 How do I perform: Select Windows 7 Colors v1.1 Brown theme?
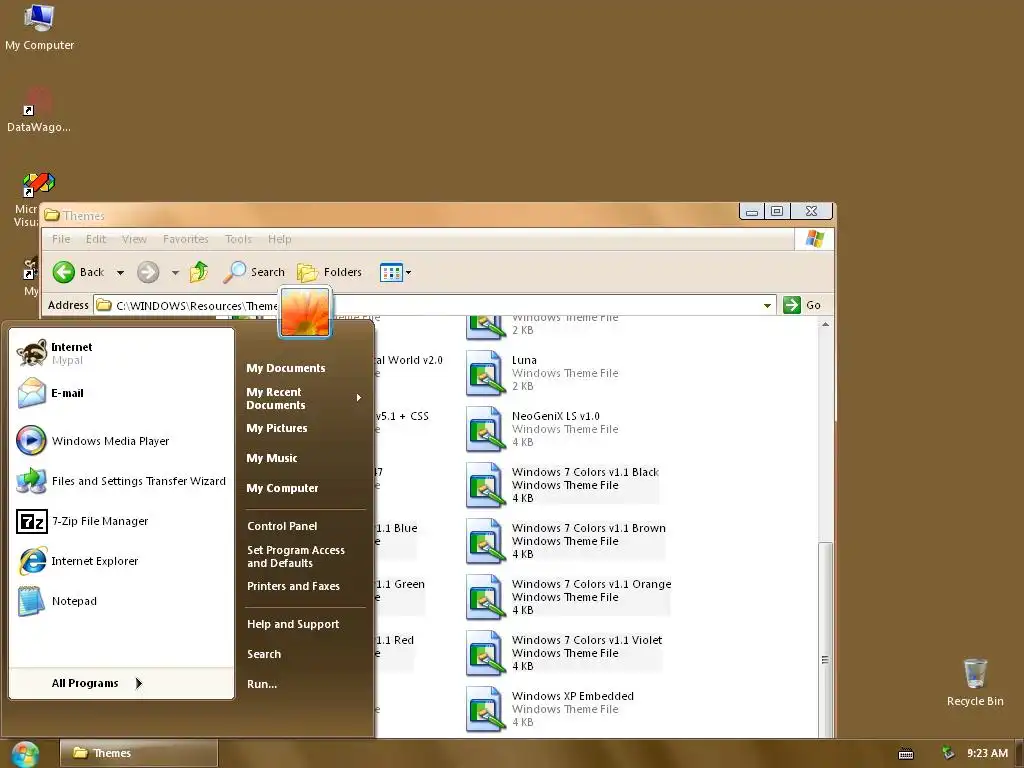pyautogui.click(x=566, y=541)
